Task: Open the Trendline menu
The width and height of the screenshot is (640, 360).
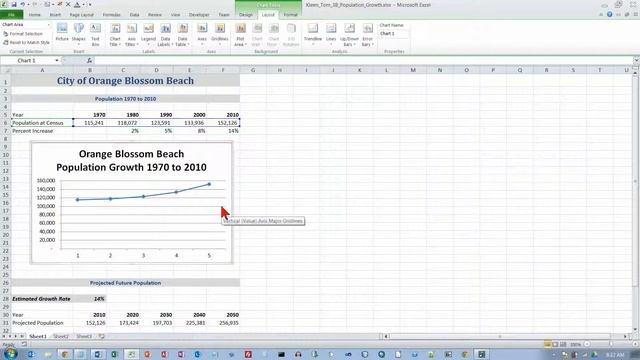Action: [x=313, y=34]
